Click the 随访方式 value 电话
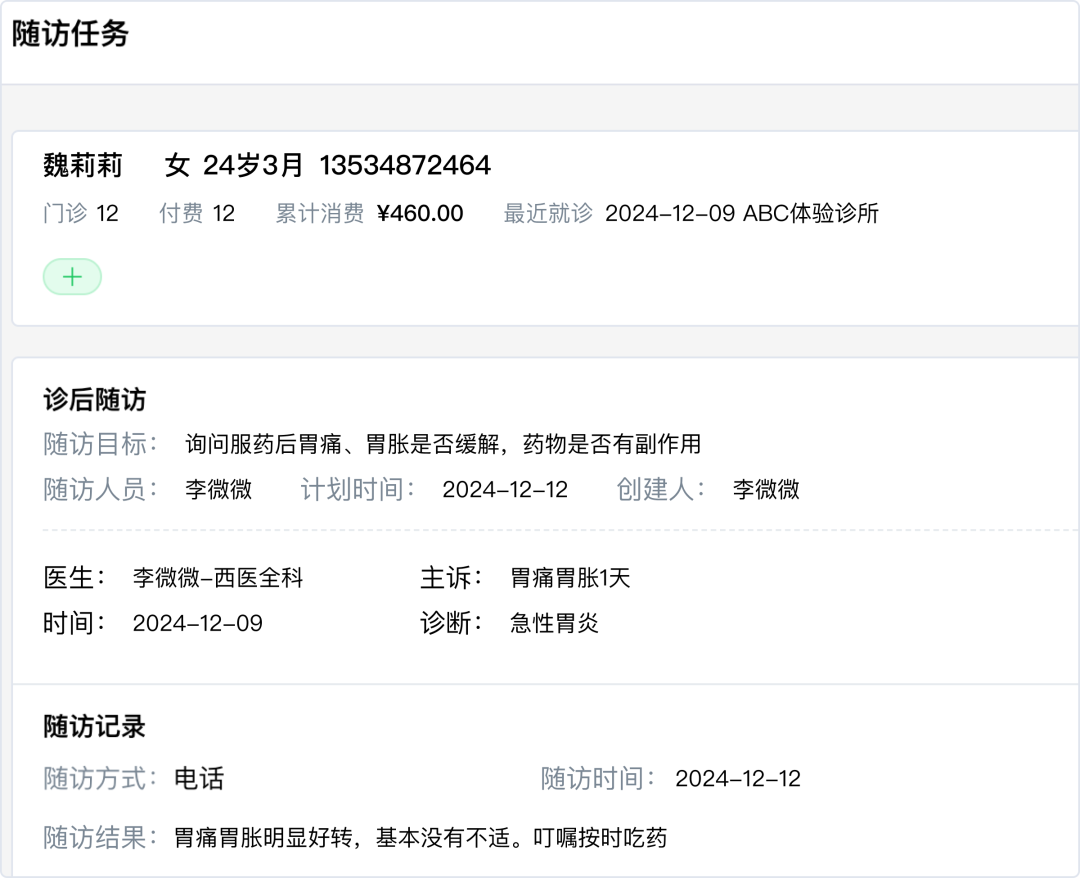This screenshot has width=1080, height=878. [x=199, y=778]
